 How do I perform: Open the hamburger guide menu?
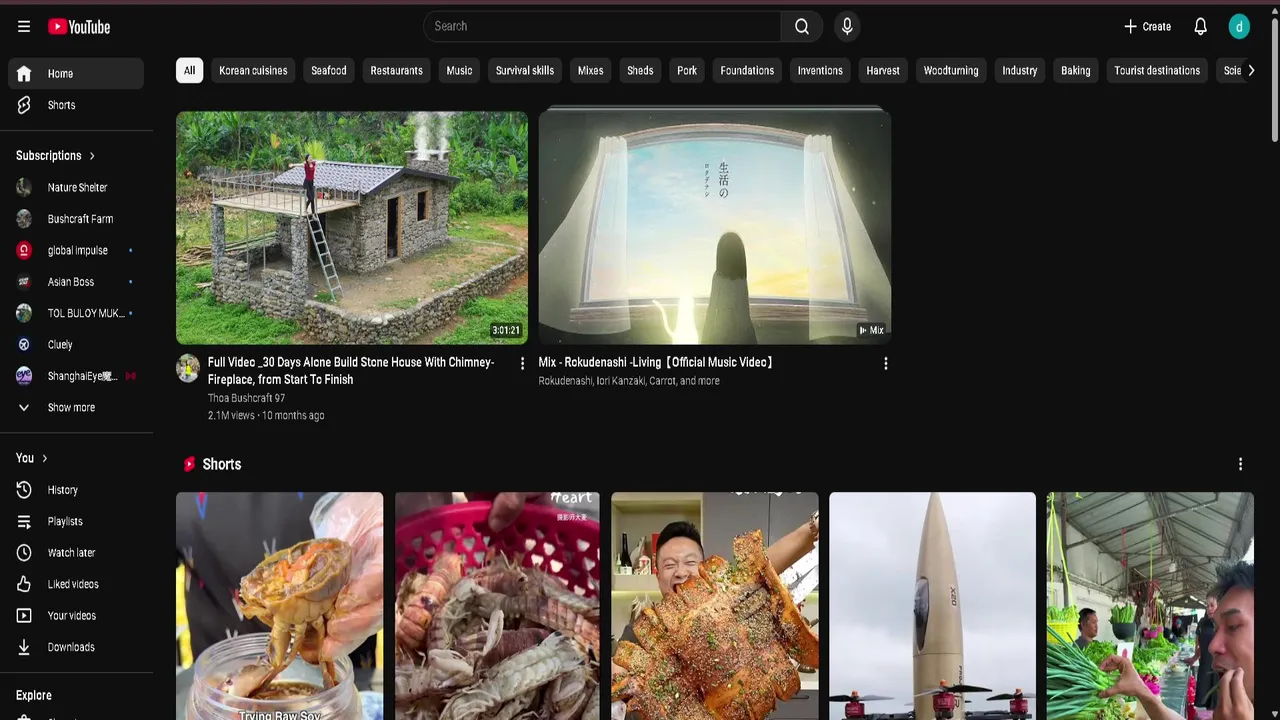[x=24, y=27]
